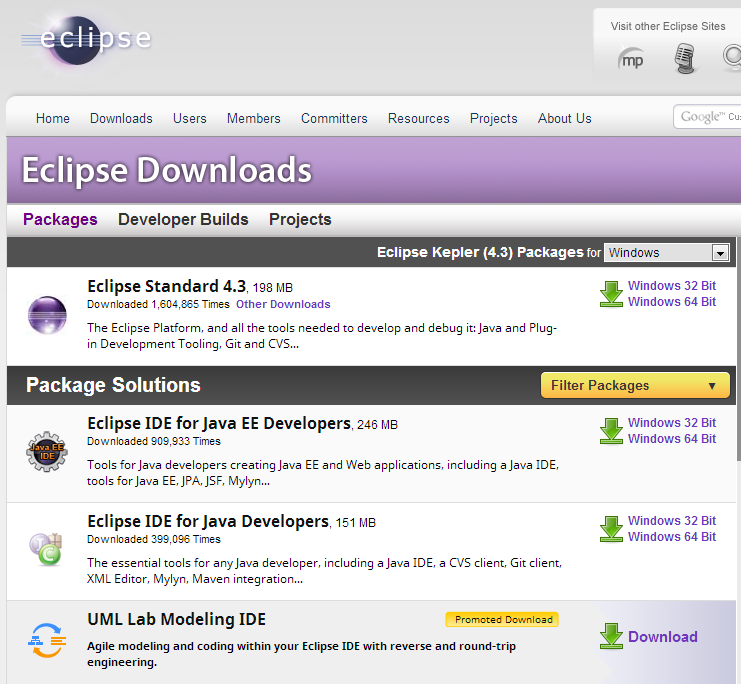The height and width of the screenshot is (684, 741).
Task: Click the Eclipse Standard 4.3 title
Action: pyautogui.click(x=166, y=286)
